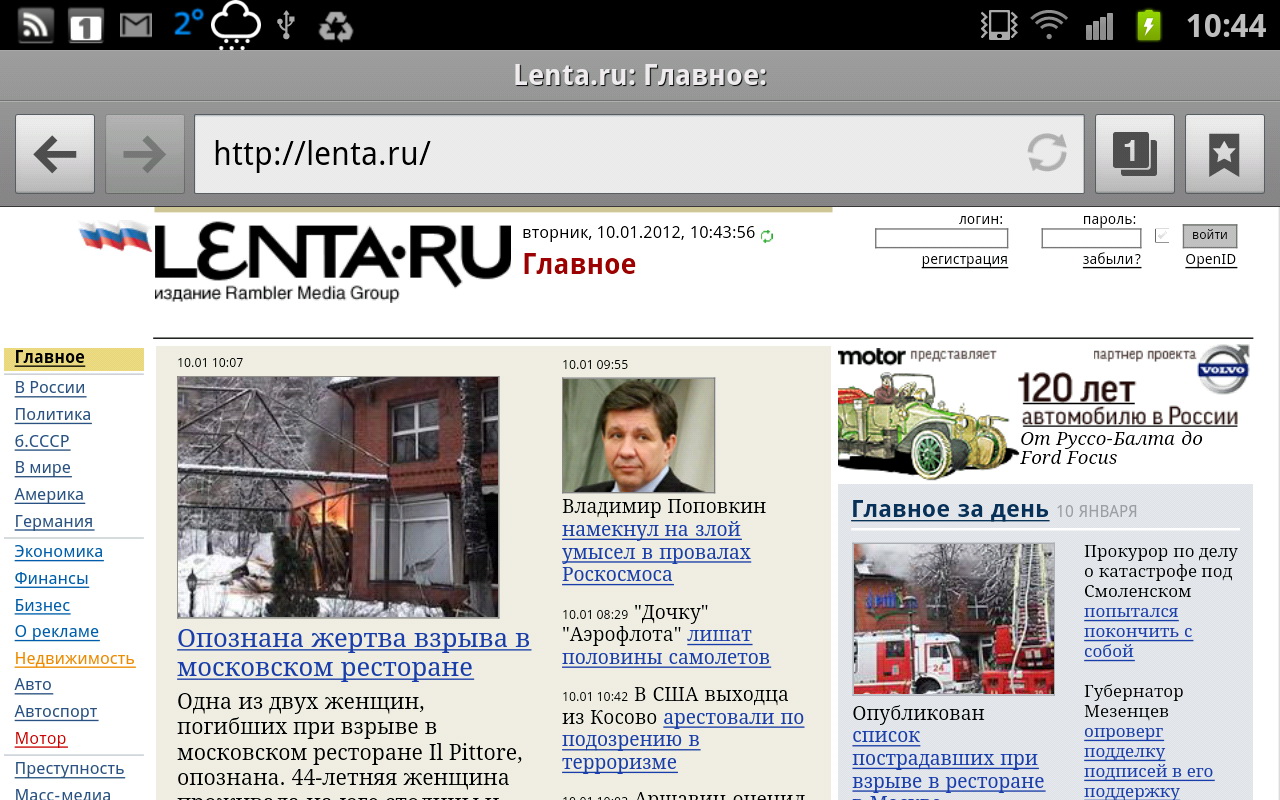Click the регистрация link

[x=964, y=260]
